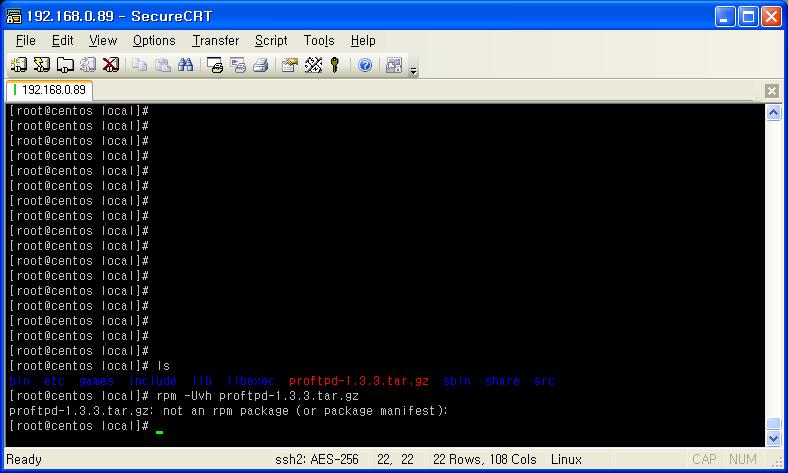Click 'share' directory in ls output
788x473 pixels.
pyautogui.click(x=503, y=381)
